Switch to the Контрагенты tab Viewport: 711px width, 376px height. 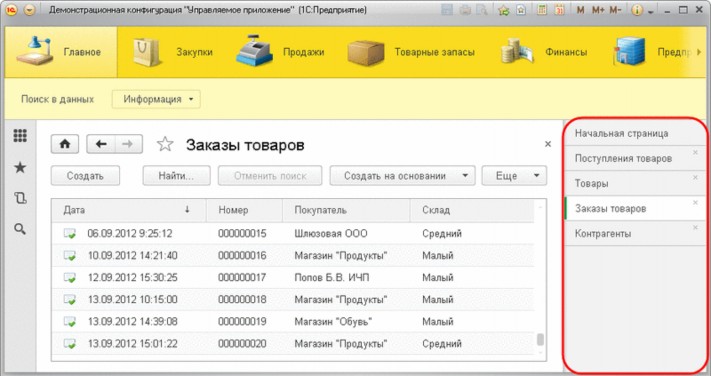coord(635,234)
